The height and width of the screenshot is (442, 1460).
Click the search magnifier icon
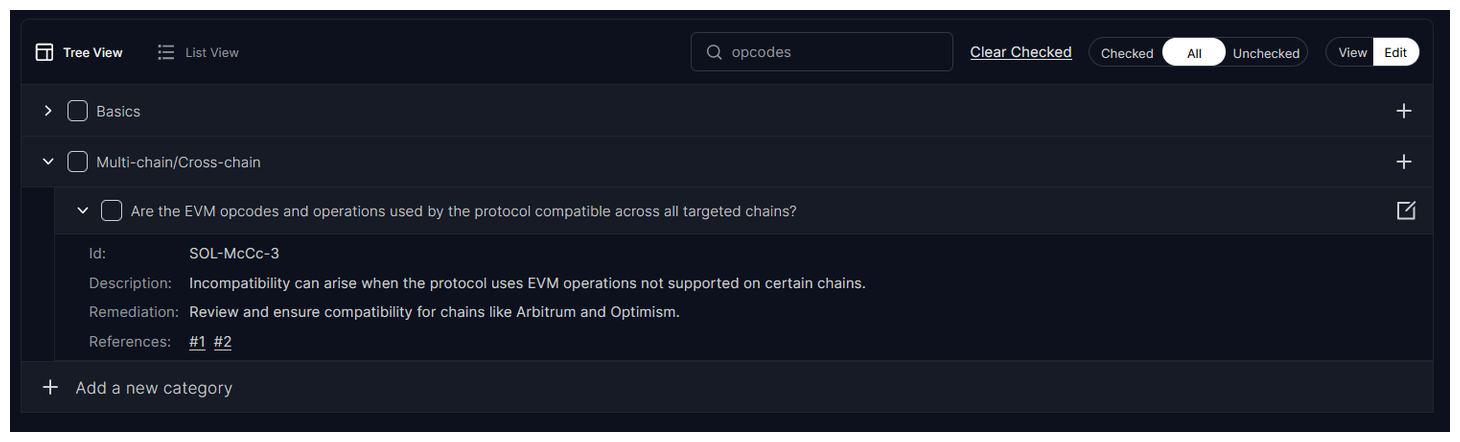pyautogui.click(x=714, y=52)
